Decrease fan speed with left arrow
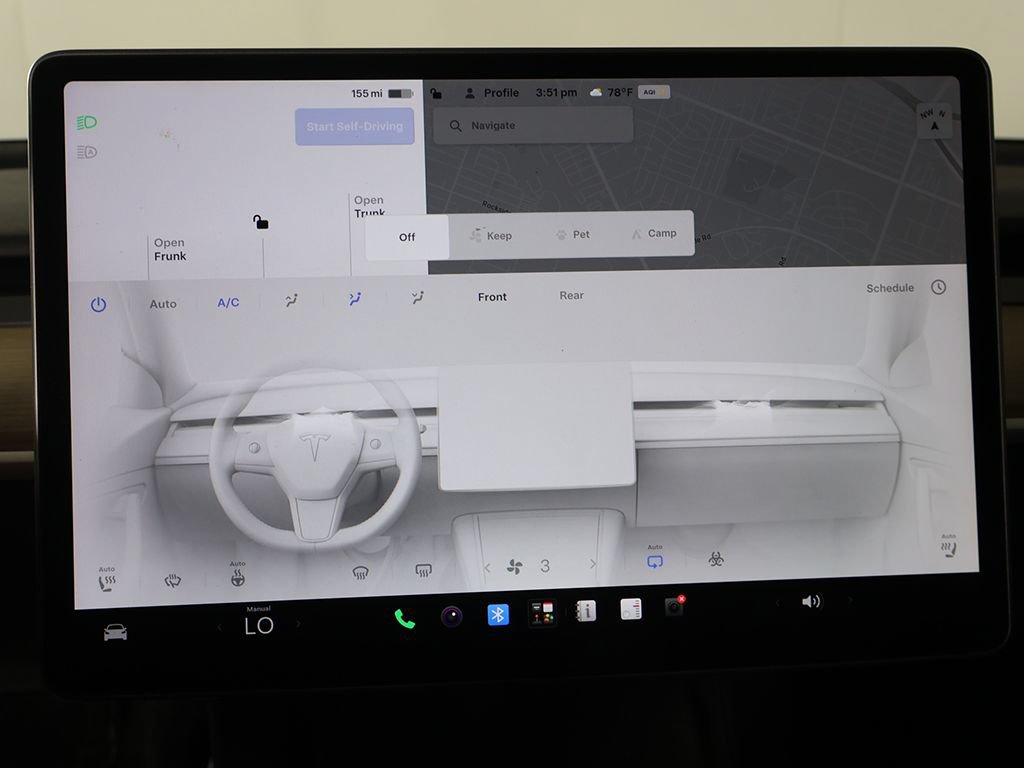This screenshot has height=768, width=1024. (487, 568)
